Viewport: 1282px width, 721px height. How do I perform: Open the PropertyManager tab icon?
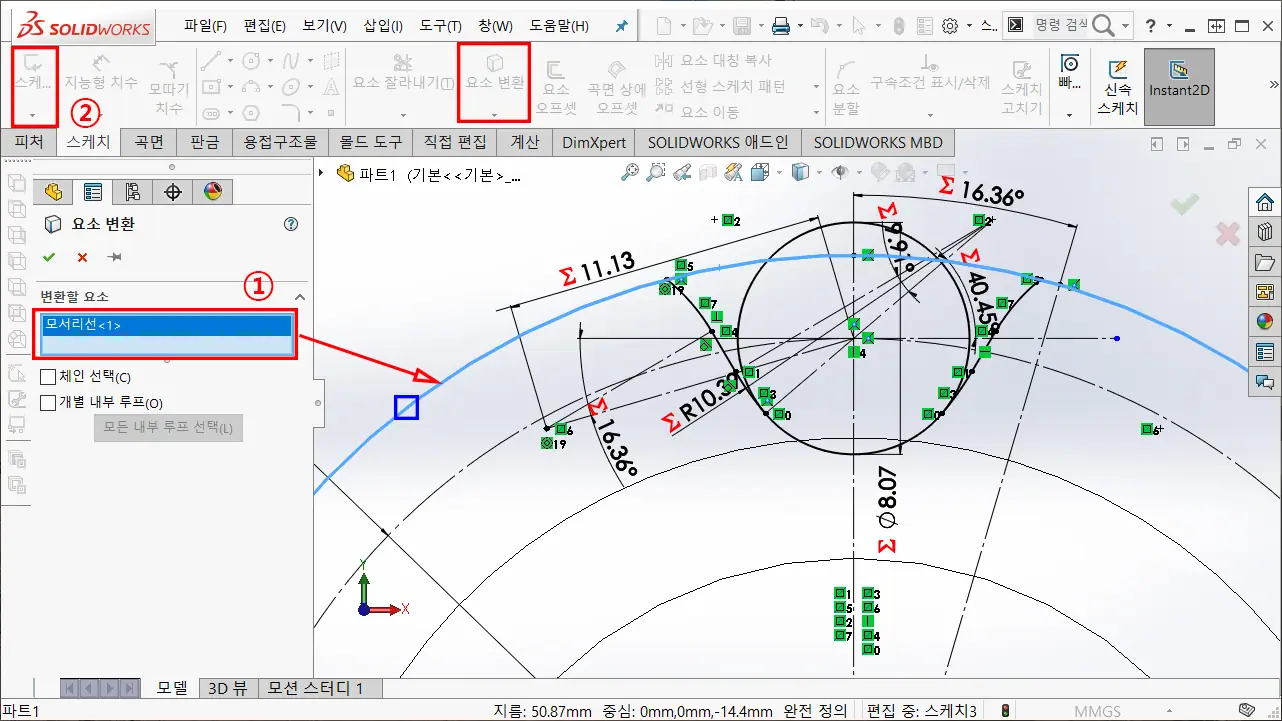tap(93, 191)
